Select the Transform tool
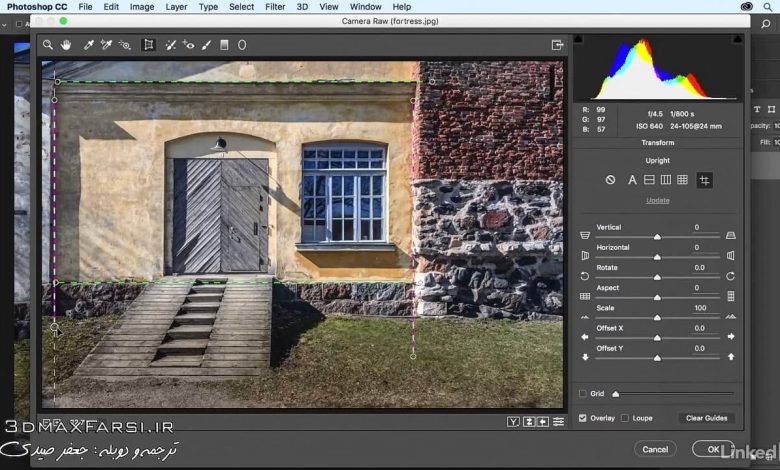The image size is (780, 470). 148,45
